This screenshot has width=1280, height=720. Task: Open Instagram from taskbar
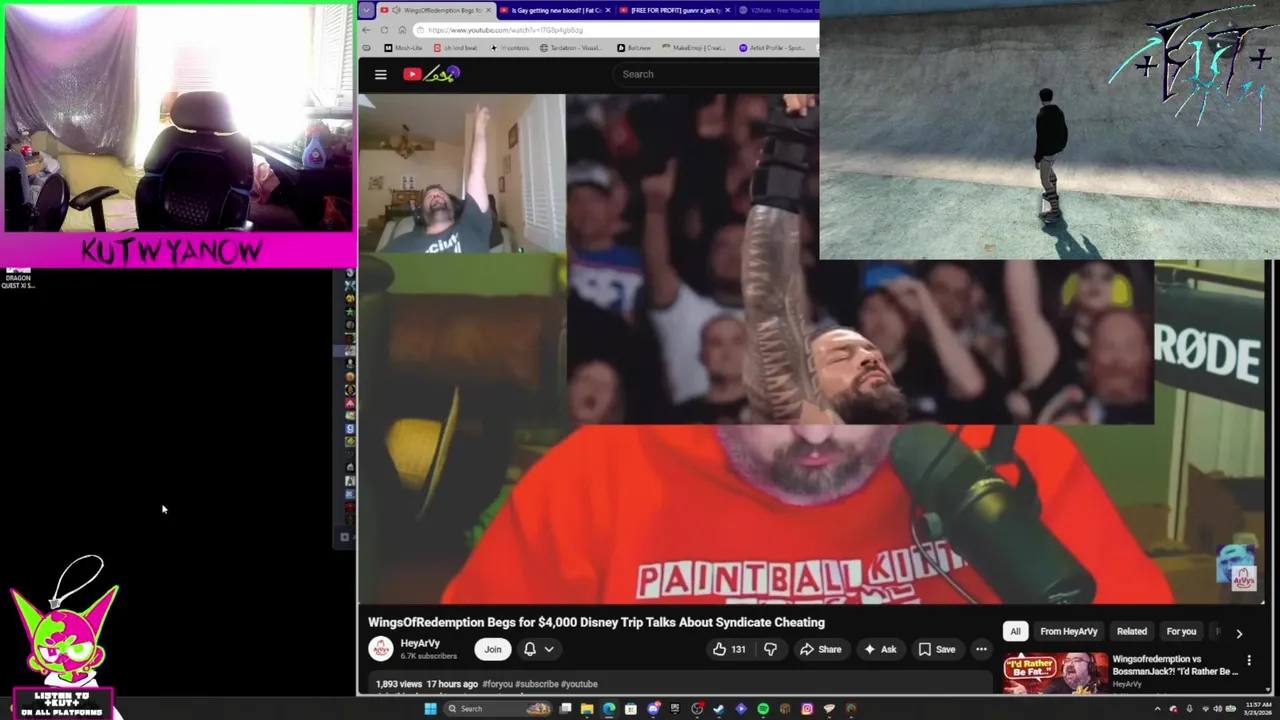[807, 709]
